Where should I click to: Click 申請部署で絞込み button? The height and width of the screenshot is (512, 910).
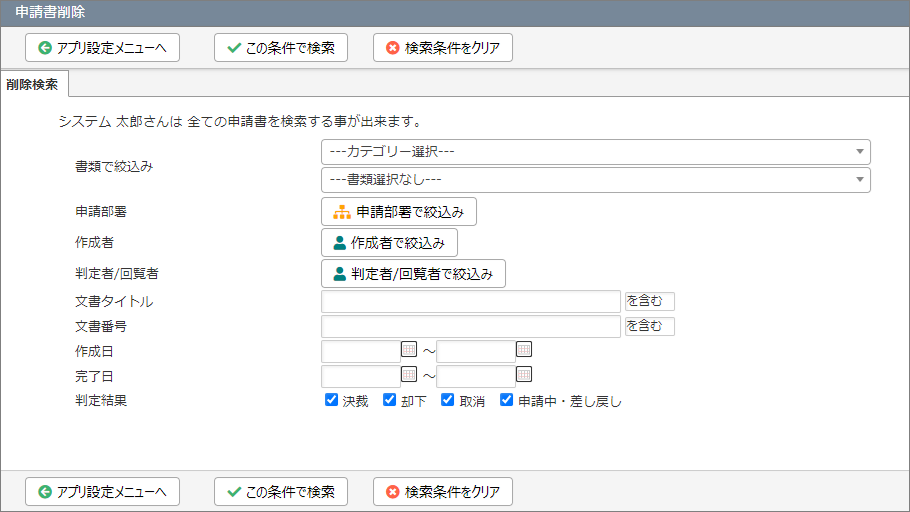(x=399, y=212)
